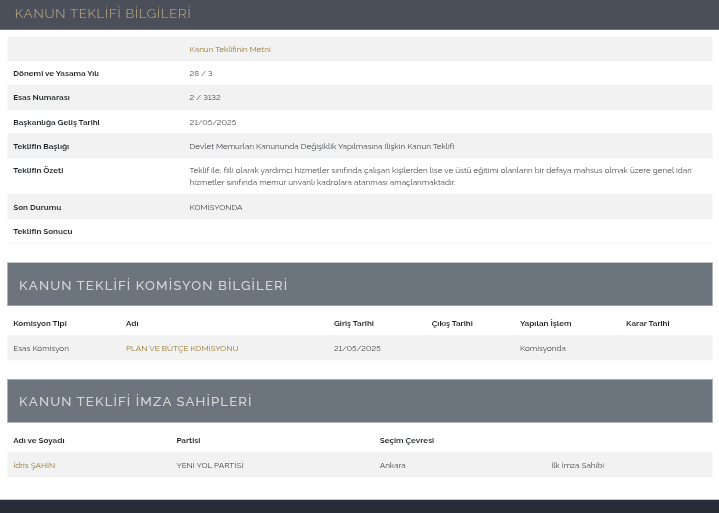This screenshot has width=719, height=513.
Task: Click the KANUN TEKLİFİ İMZA SAHİPLERİ heading
Action: coord(135,401)
